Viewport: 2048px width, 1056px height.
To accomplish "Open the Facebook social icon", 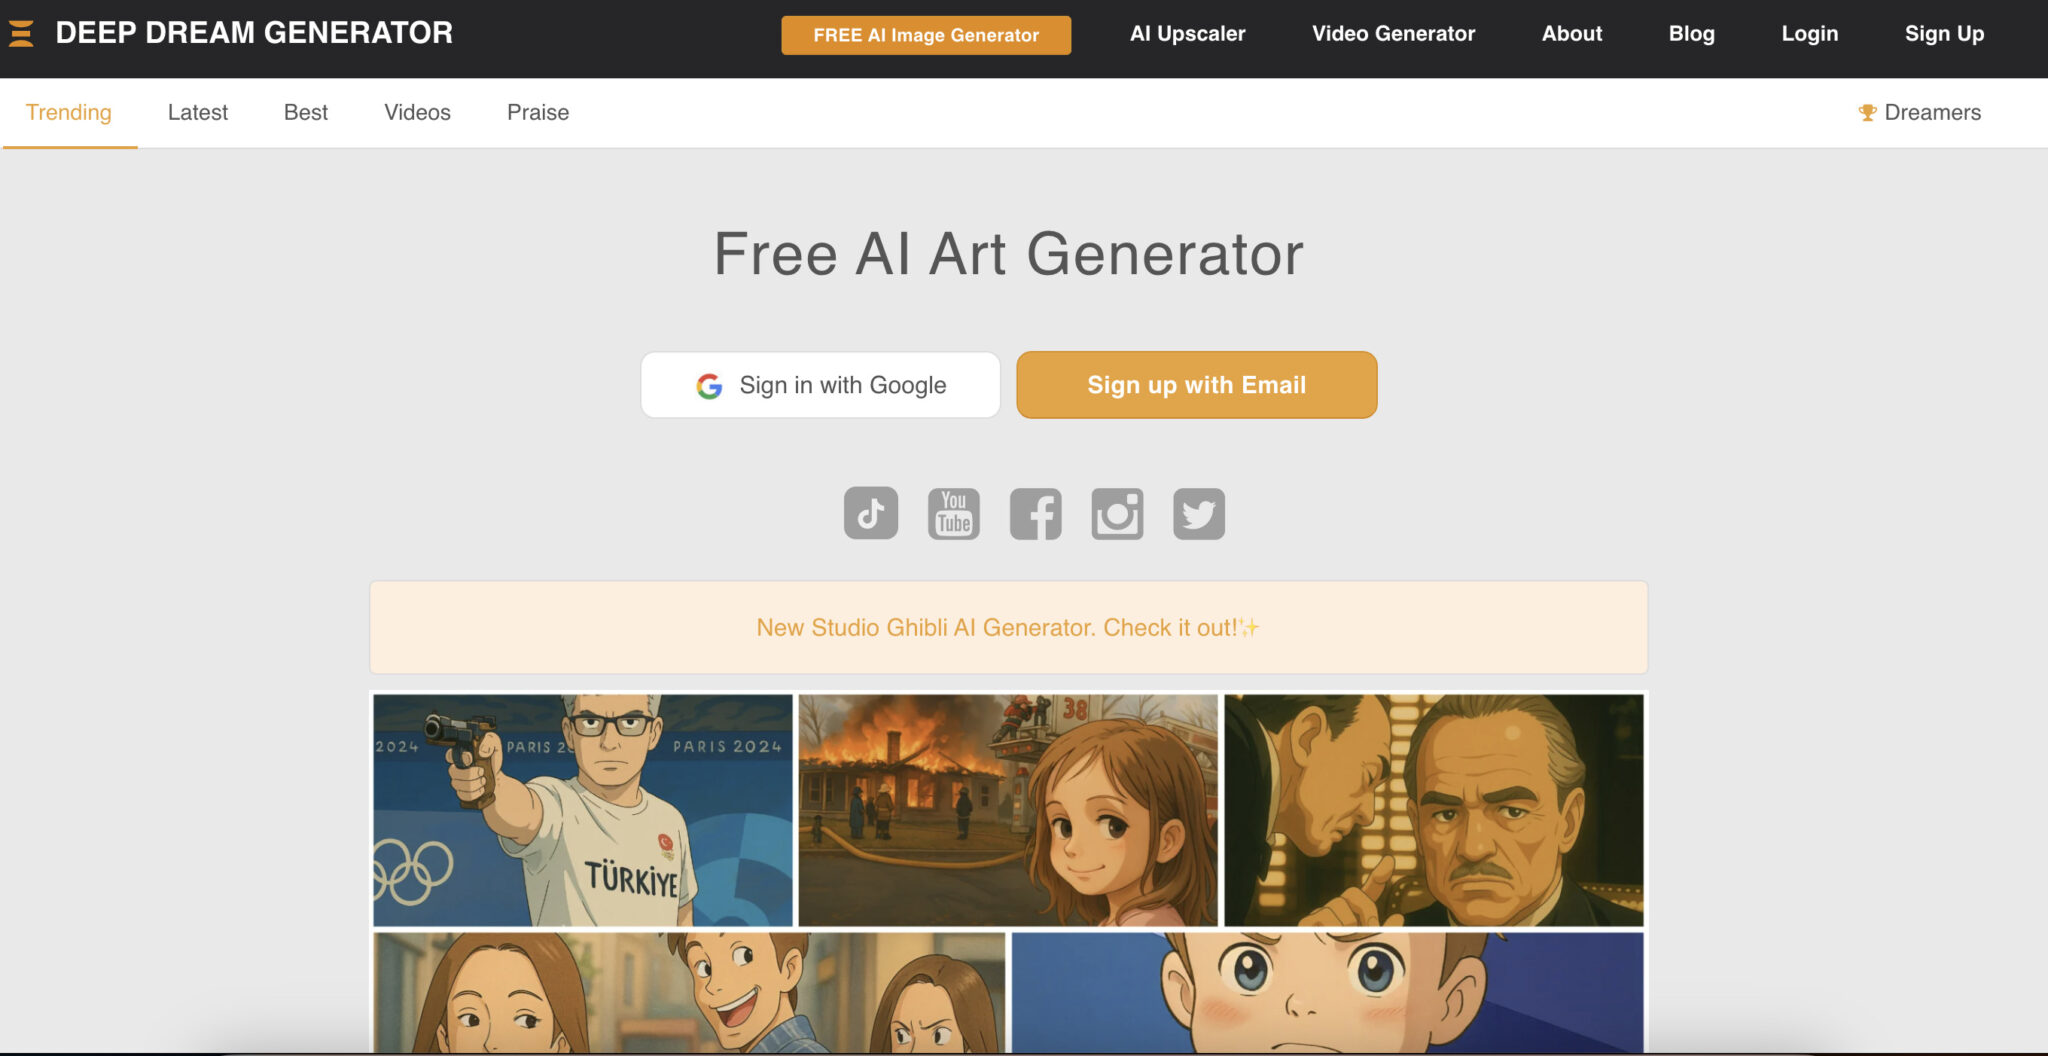I will [1036, 513].
